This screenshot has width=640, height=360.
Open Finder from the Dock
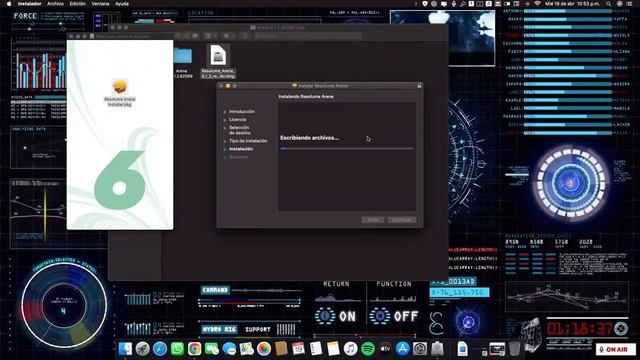tap(125, 349)
